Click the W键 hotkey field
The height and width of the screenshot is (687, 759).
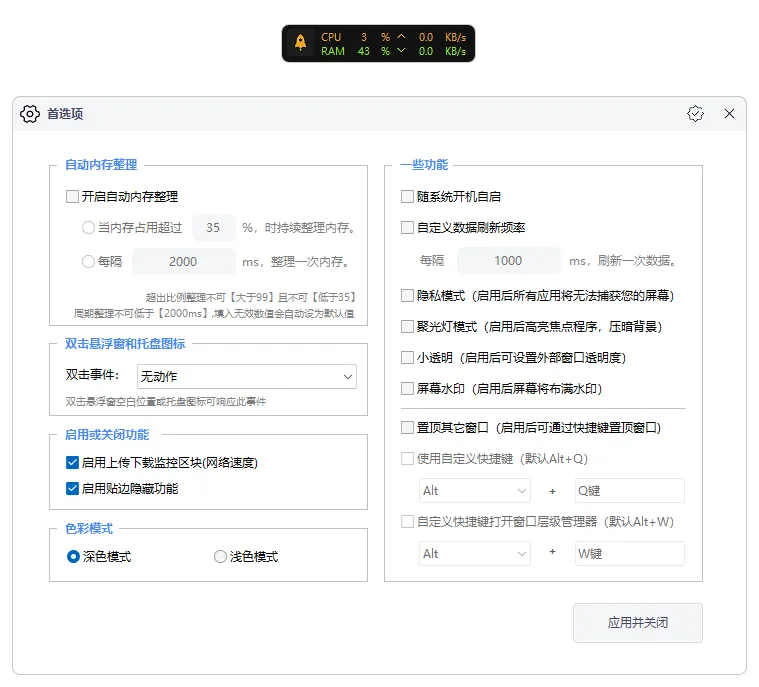click(x=630, y=553)
